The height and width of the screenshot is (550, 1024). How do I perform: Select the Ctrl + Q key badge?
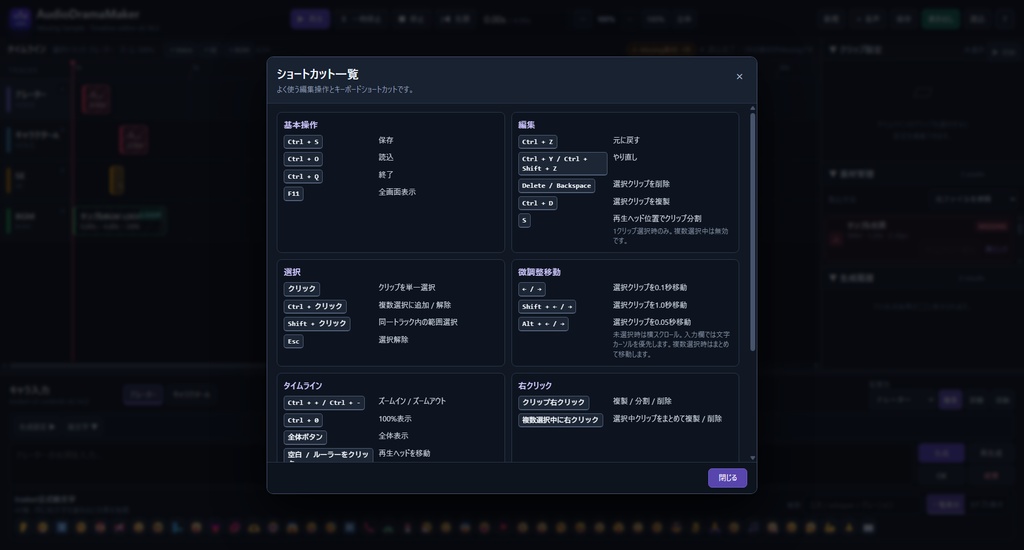coord(303,176)
